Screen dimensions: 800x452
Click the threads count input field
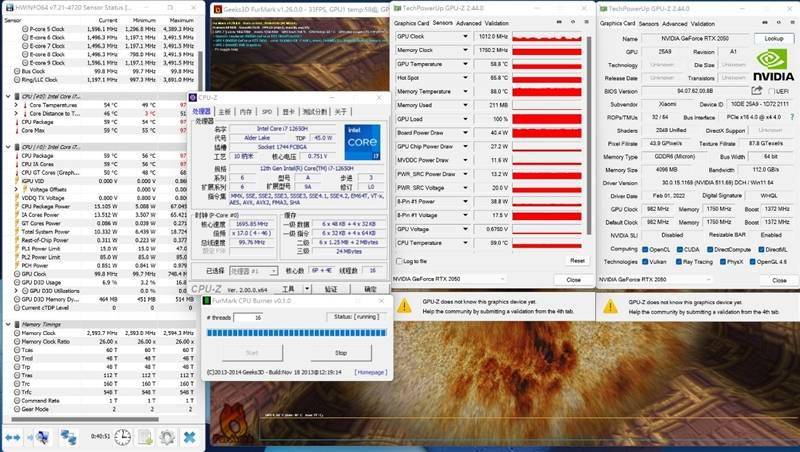(x=248, y=317)
